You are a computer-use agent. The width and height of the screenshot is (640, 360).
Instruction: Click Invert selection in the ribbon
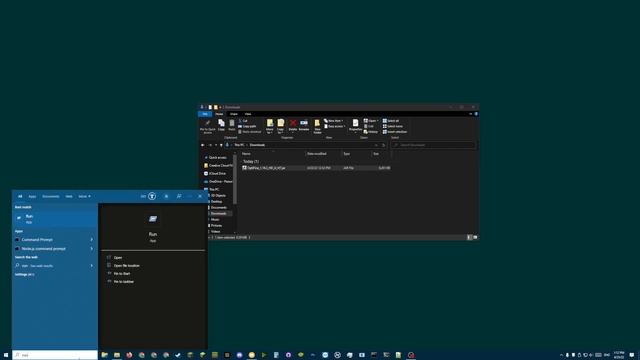(x=395, y=132)
